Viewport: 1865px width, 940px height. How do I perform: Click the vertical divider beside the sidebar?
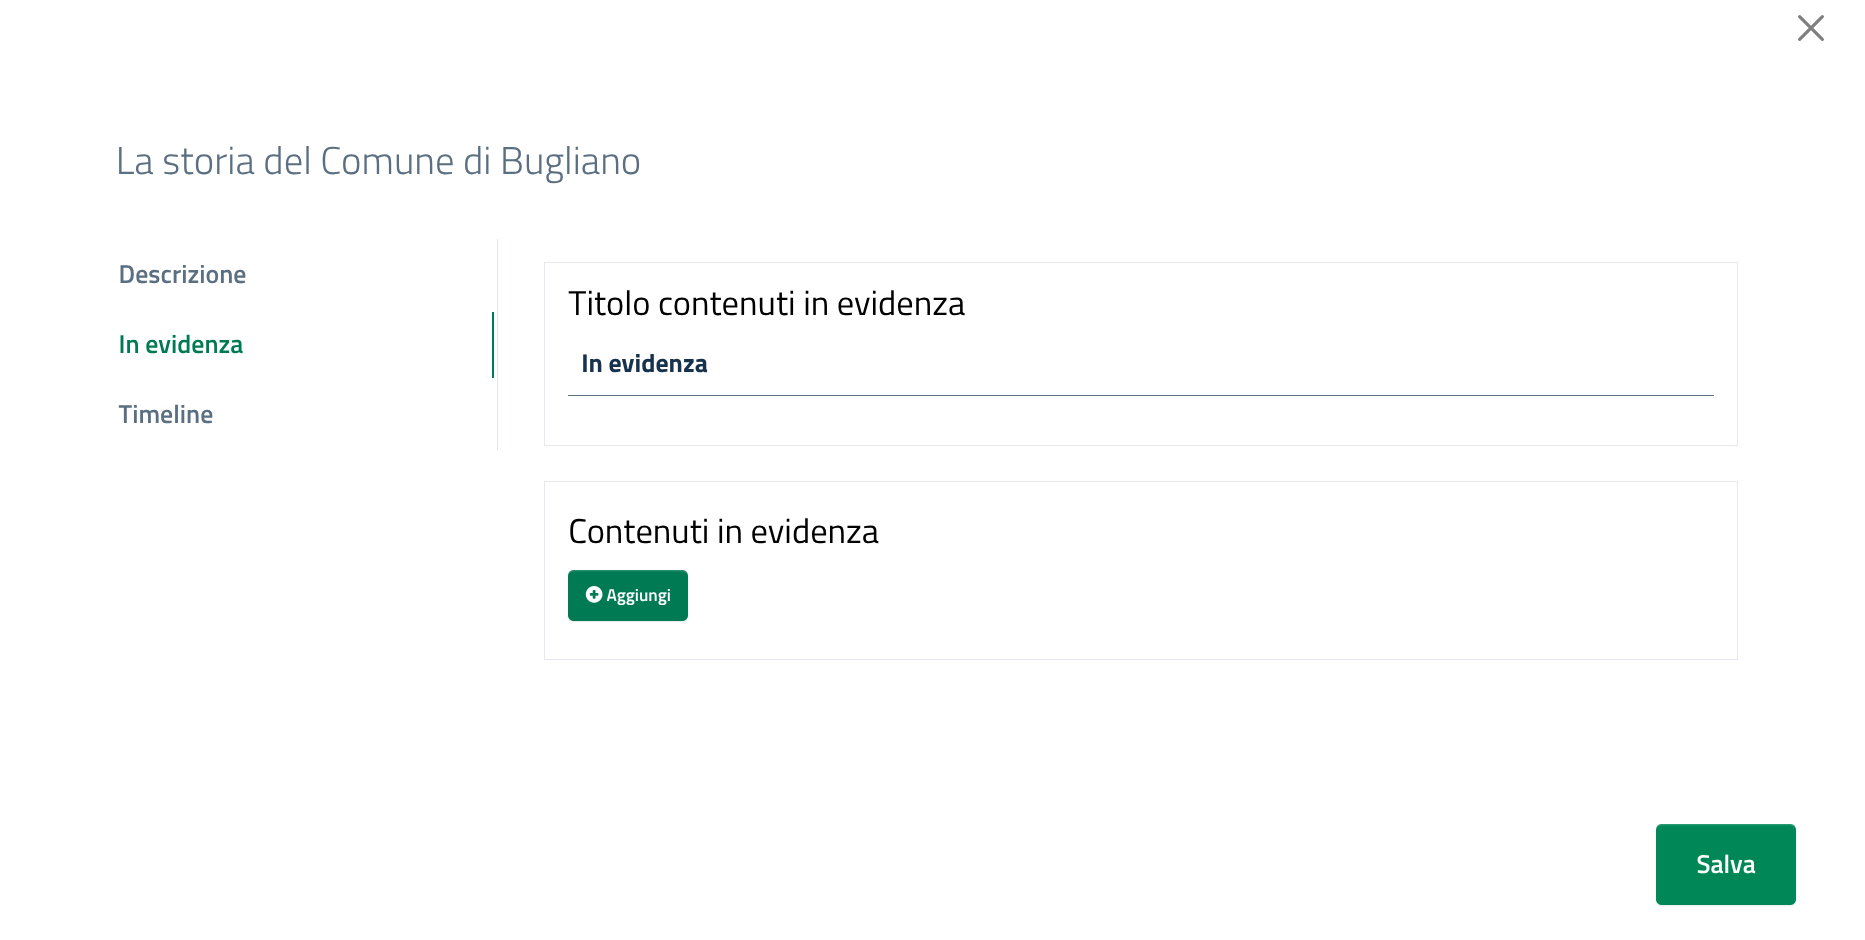point(497,420)
